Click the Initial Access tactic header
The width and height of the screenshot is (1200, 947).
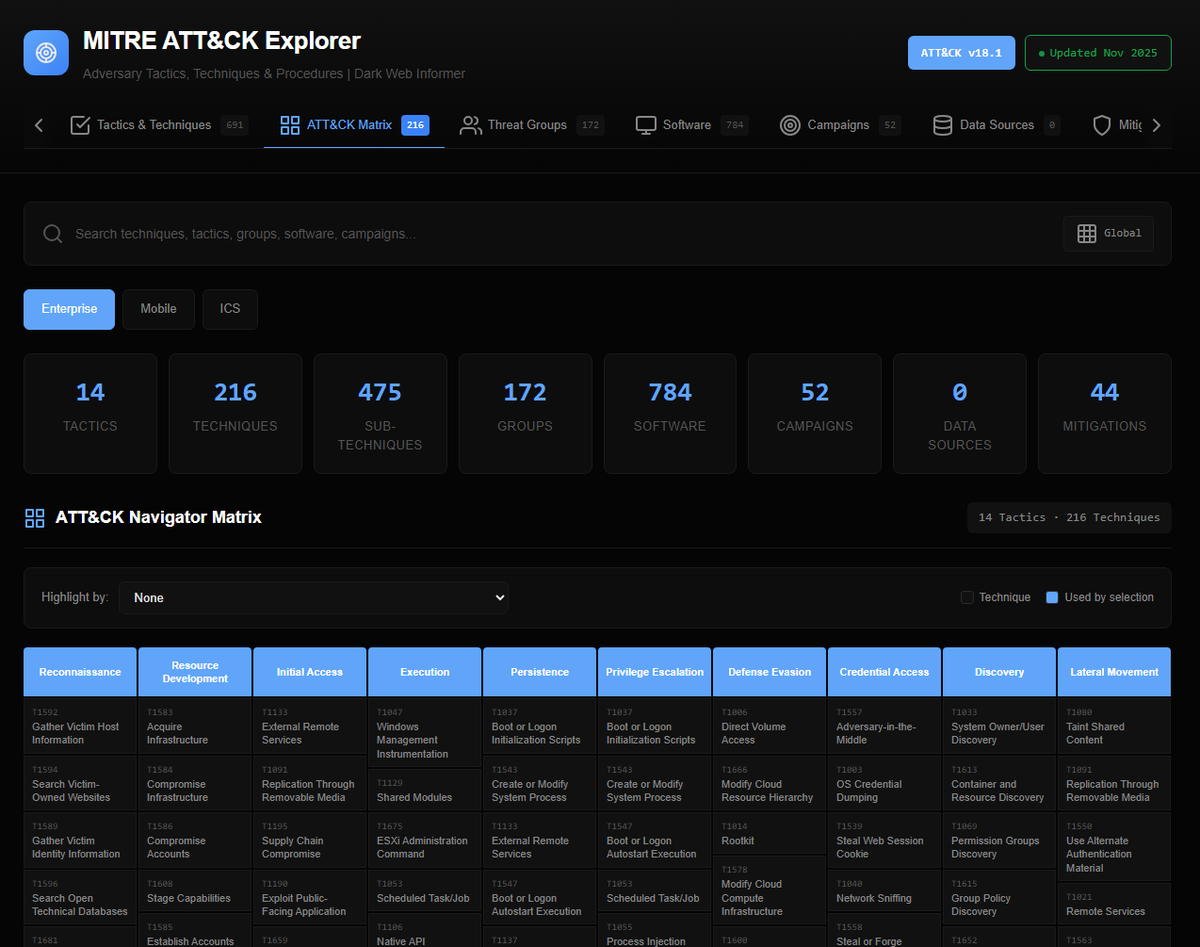310,672
